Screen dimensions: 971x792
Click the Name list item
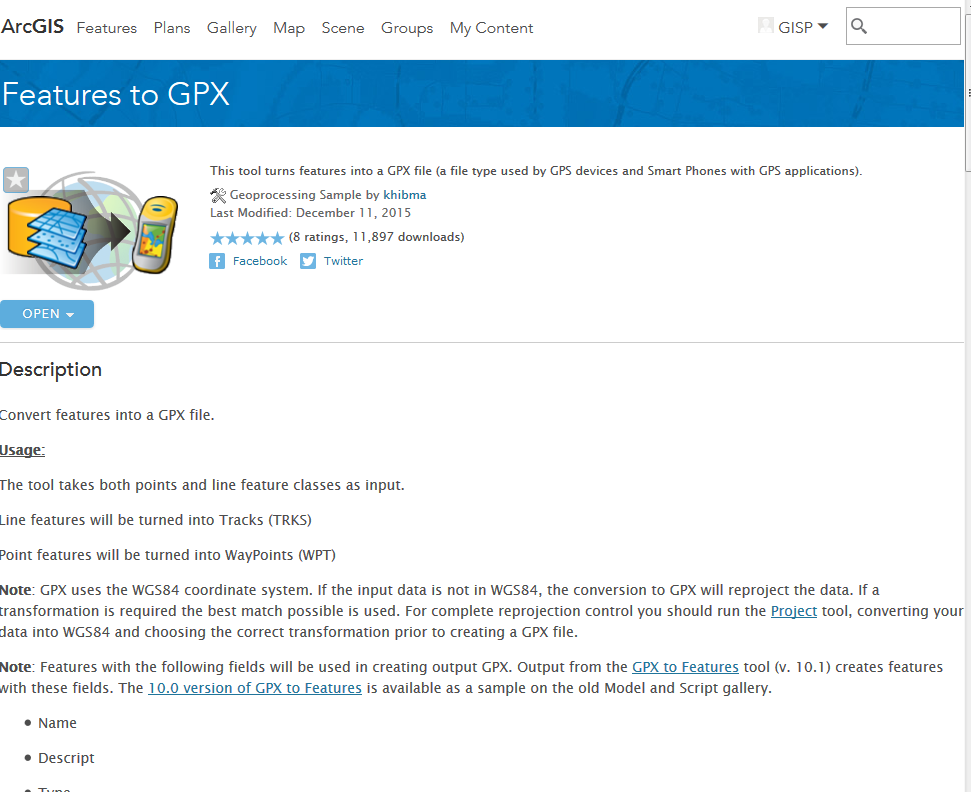(x=57, y=723)
